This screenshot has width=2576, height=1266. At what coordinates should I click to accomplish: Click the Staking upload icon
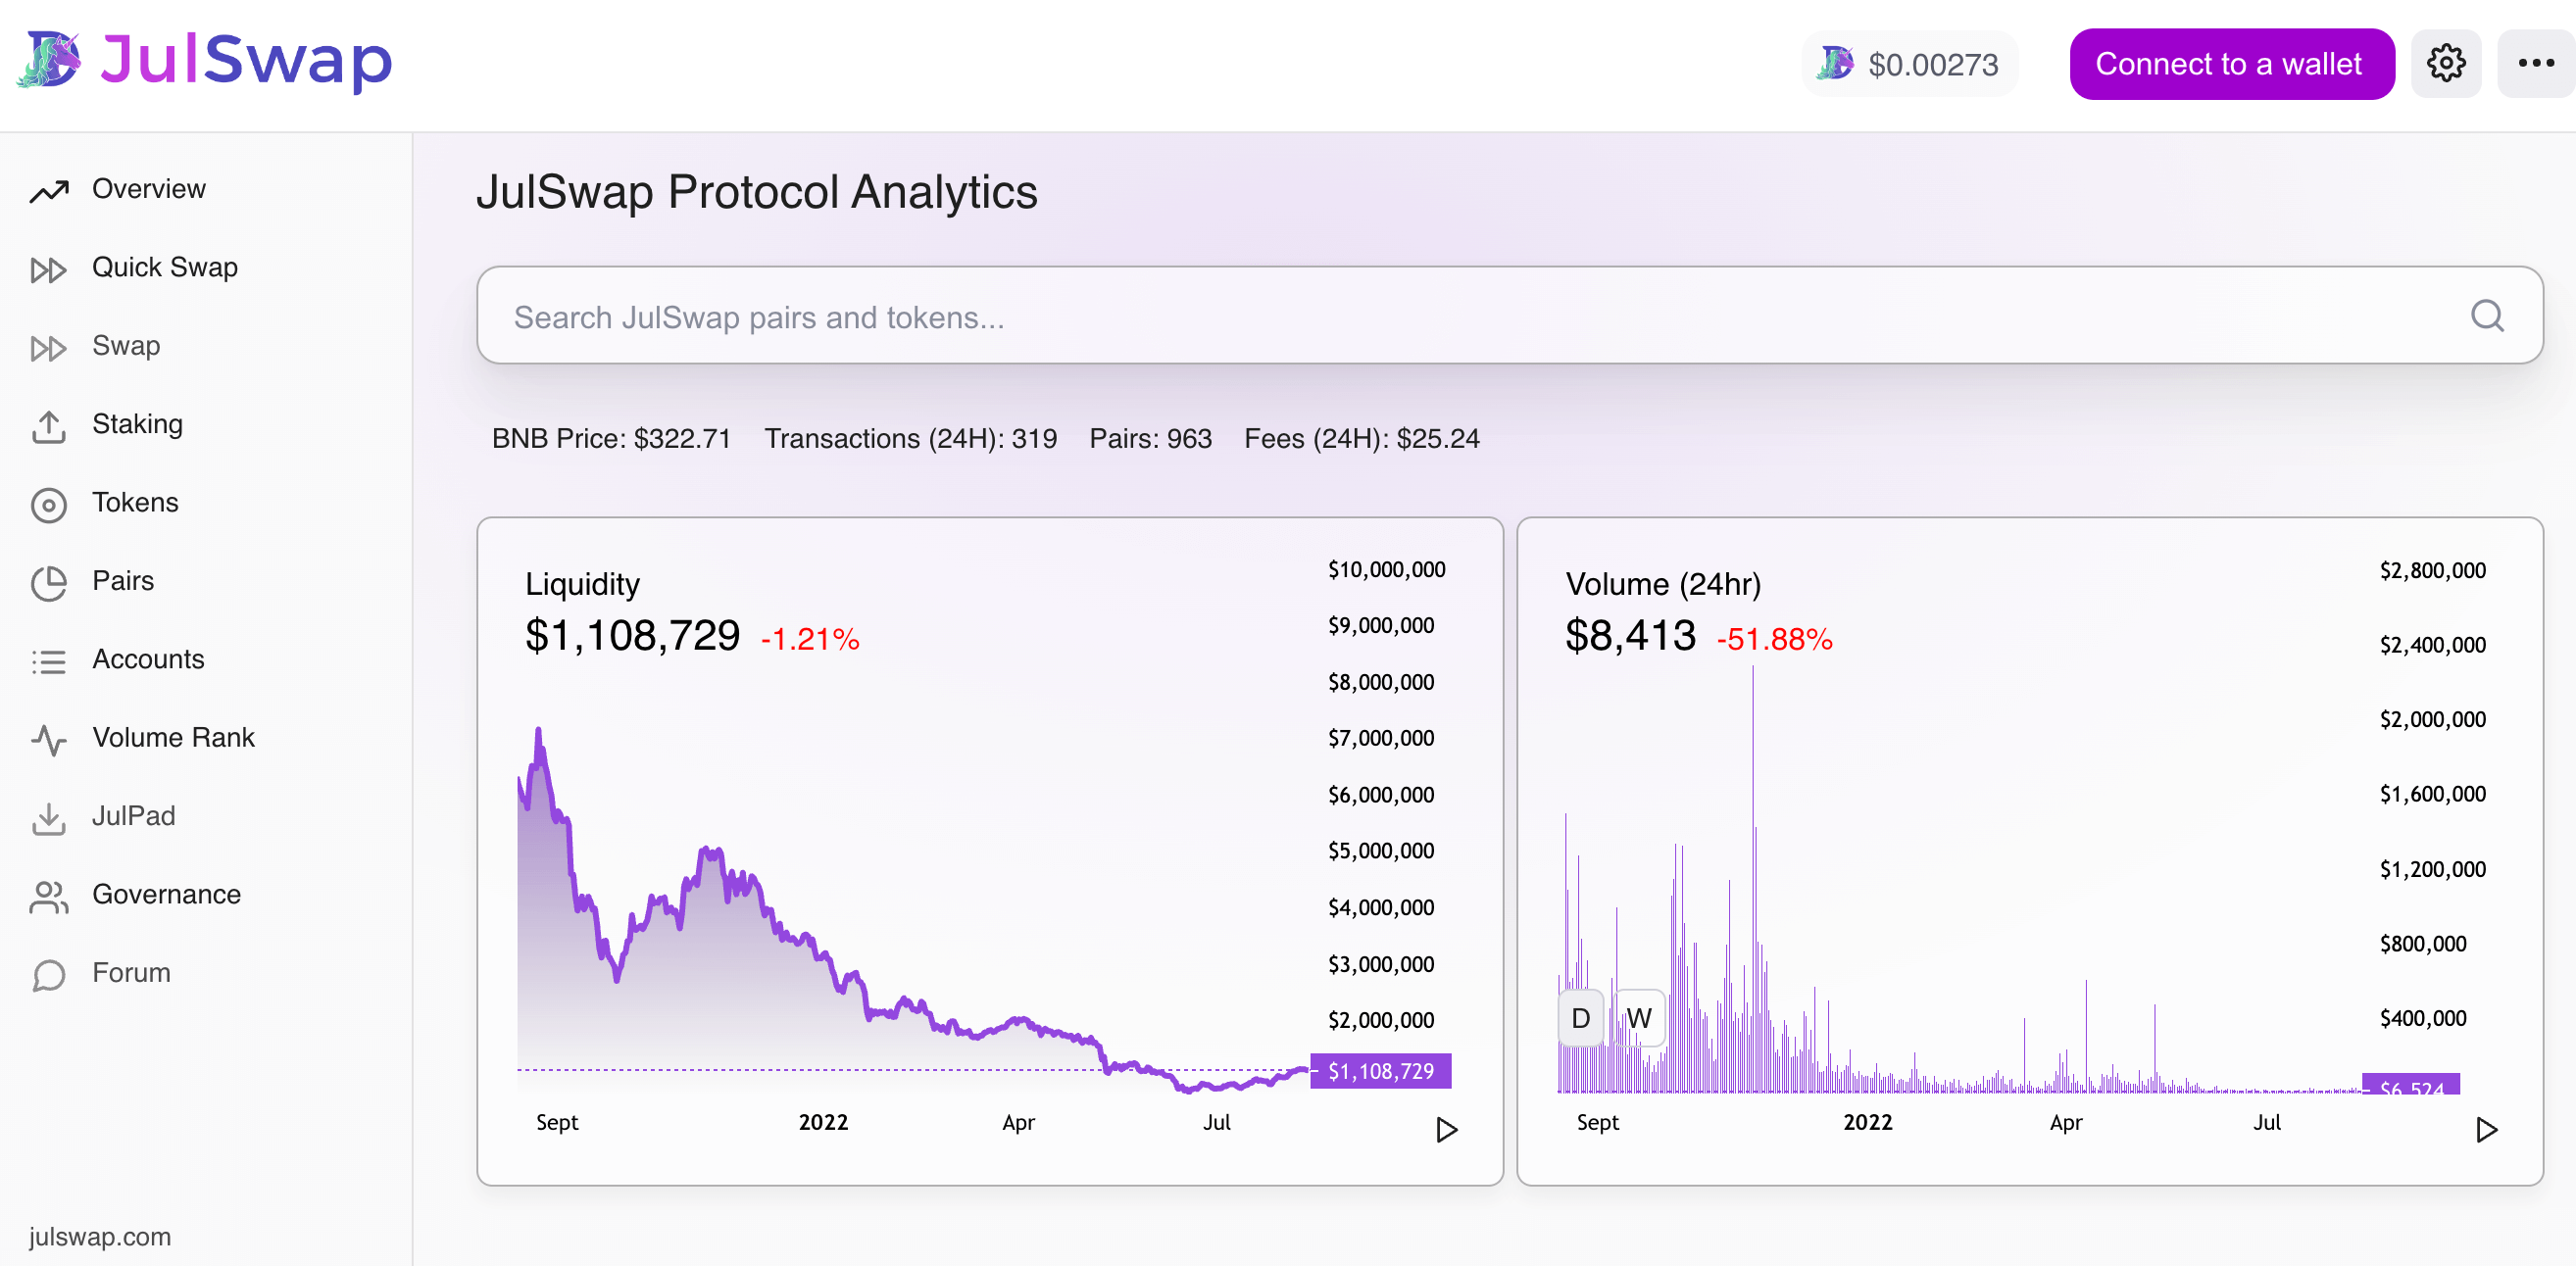[48, 426]
